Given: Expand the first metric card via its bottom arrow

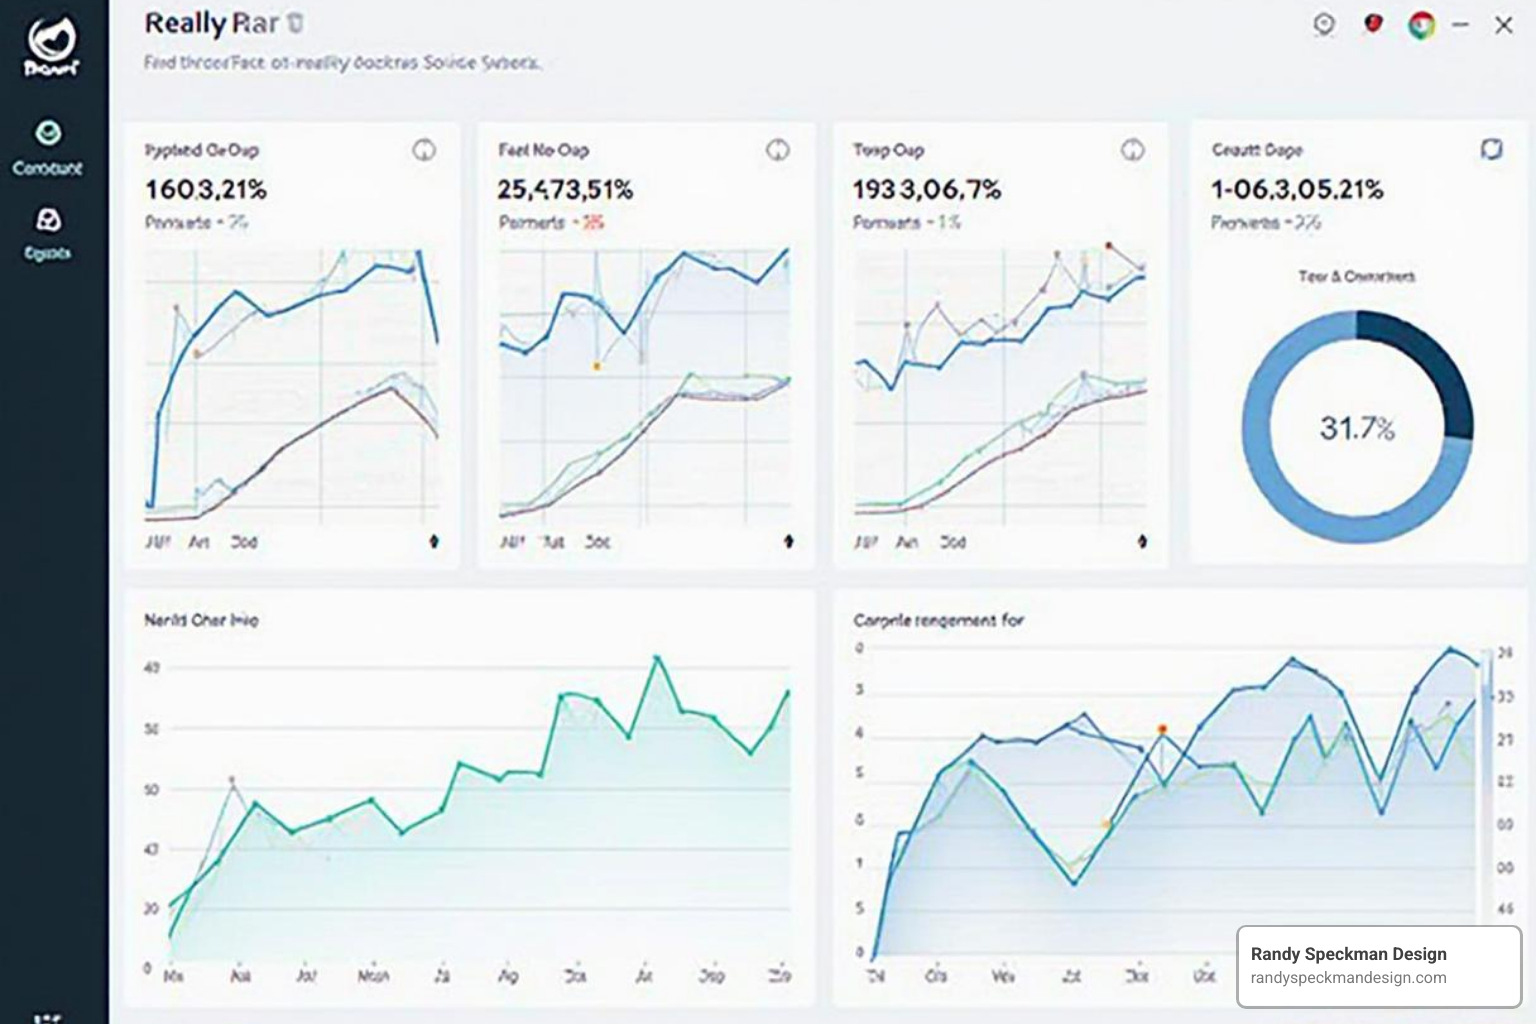Looking at the screenshot, I should click(x=433, y=542).
